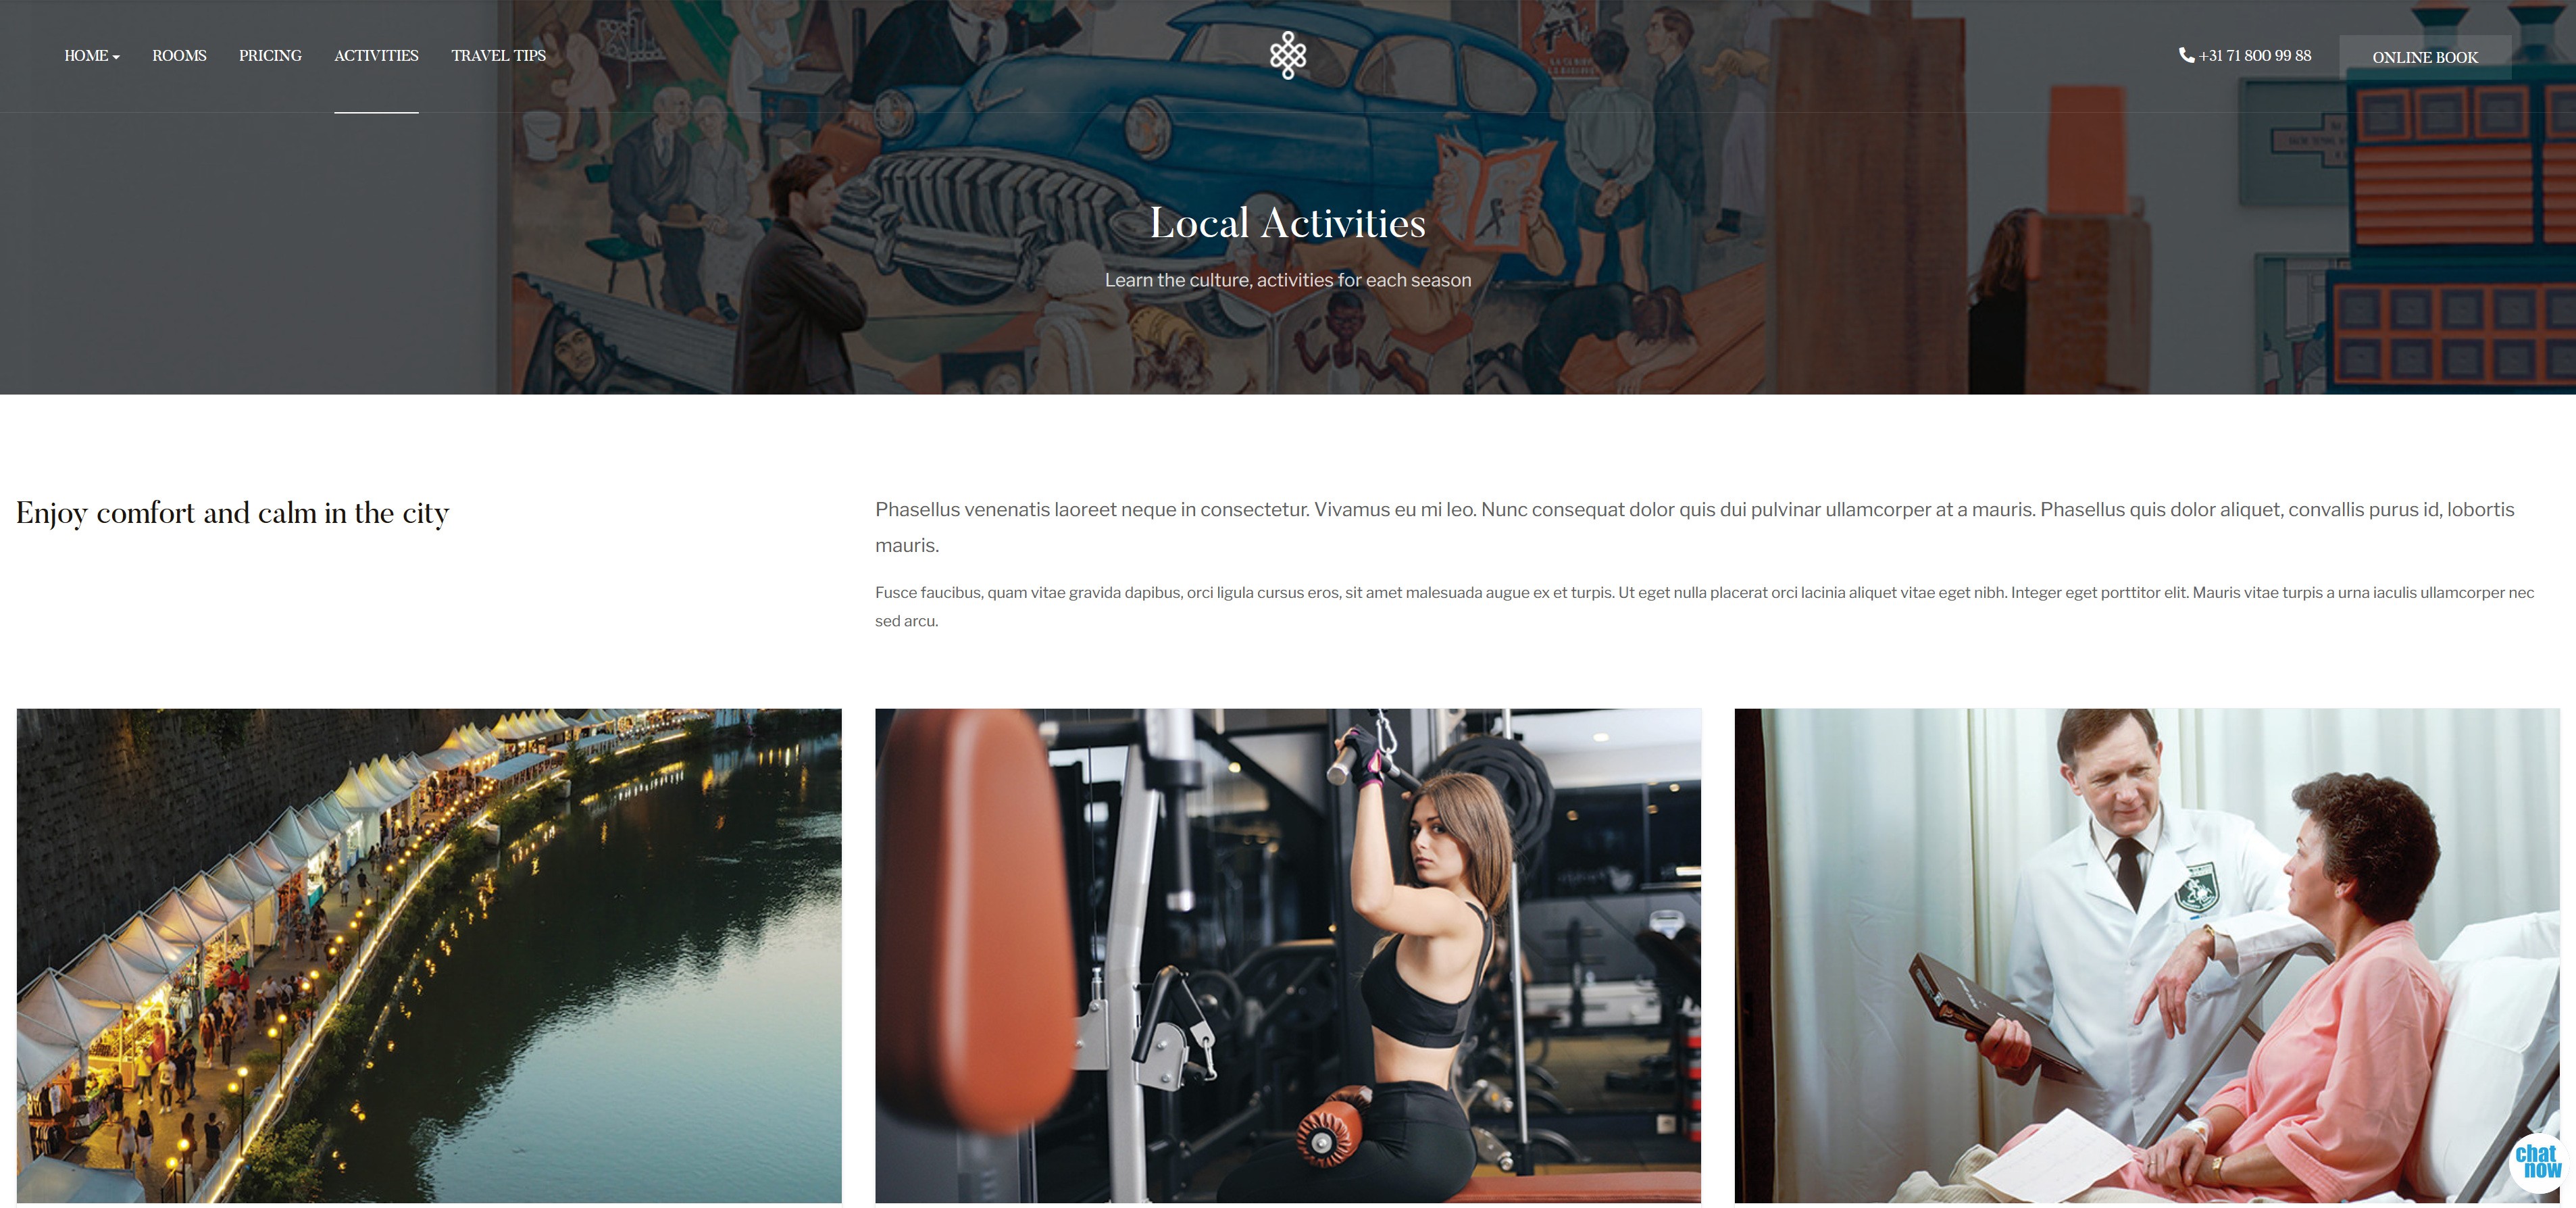Click the HOME menu label
Viewport: 2576px width, 1208px height.
(x=86, y=56)
